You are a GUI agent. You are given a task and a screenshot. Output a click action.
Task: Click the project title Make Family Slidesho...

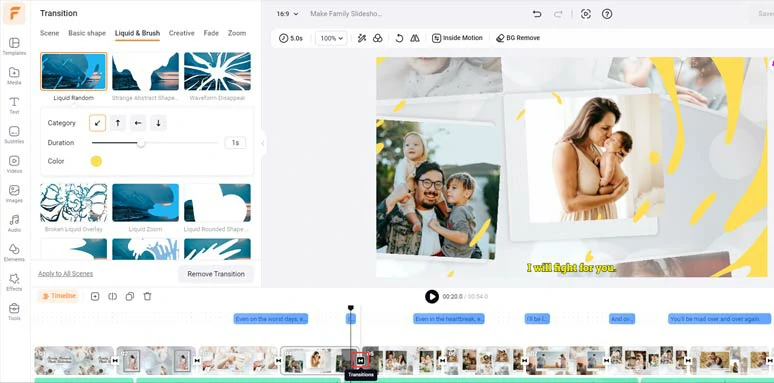coord(346,14)
